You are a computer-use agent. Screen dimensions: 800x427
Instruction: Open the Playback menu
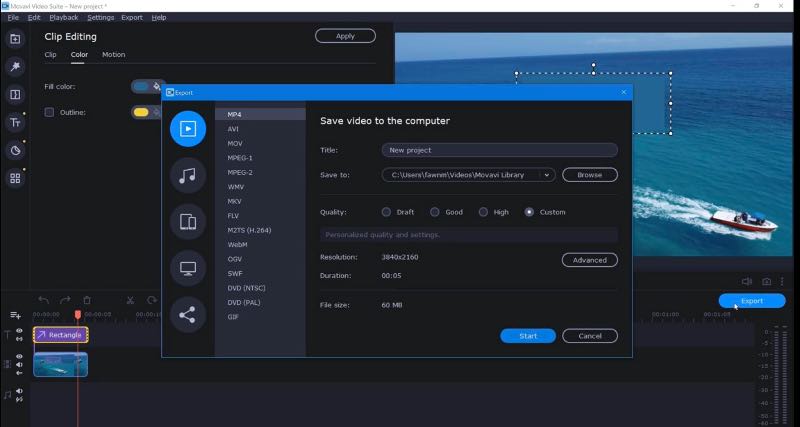tap(64, 17)
